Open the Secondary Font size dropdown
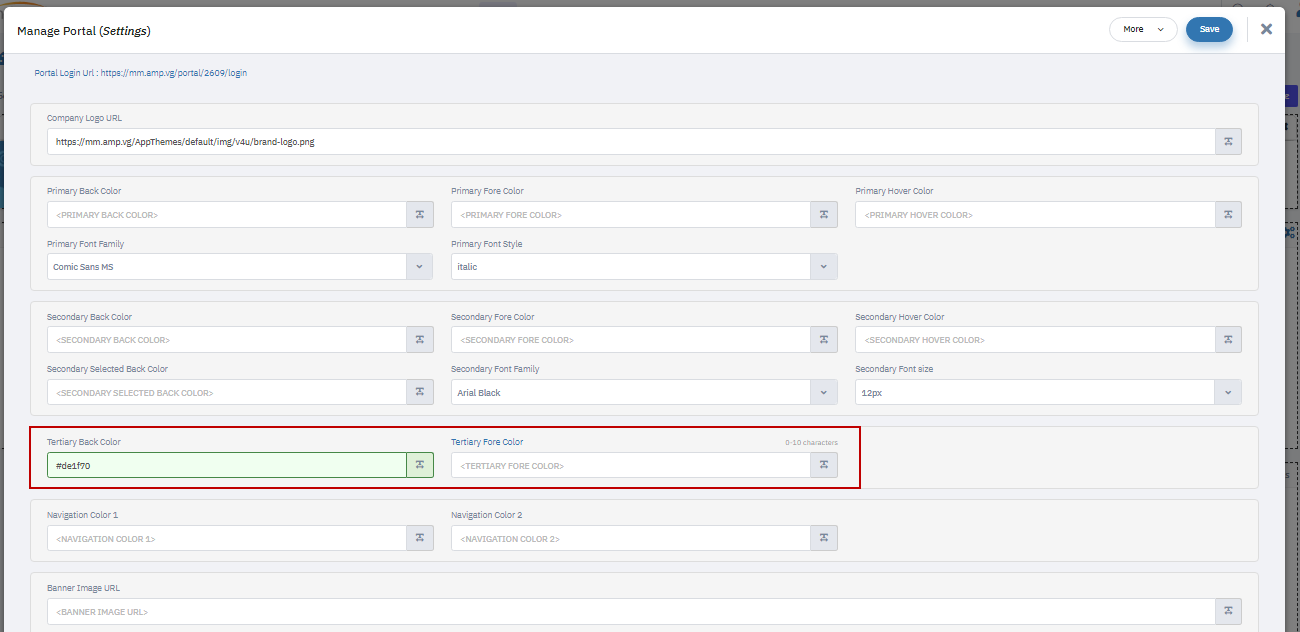 coord(1228,393)
